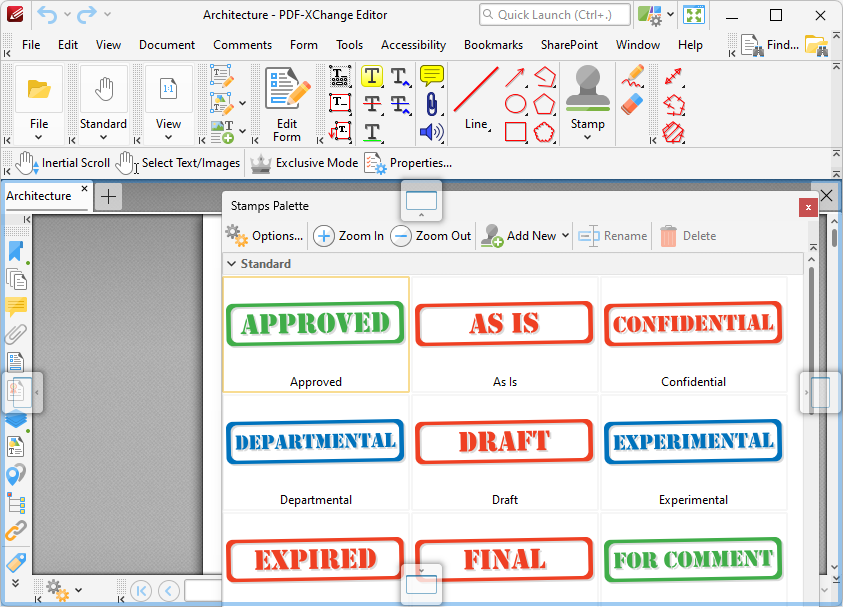The image size is (843, 607).
Task: Click the Rename button in Stamps Palette
Action: pyautogui.click(x=612, y=236)
